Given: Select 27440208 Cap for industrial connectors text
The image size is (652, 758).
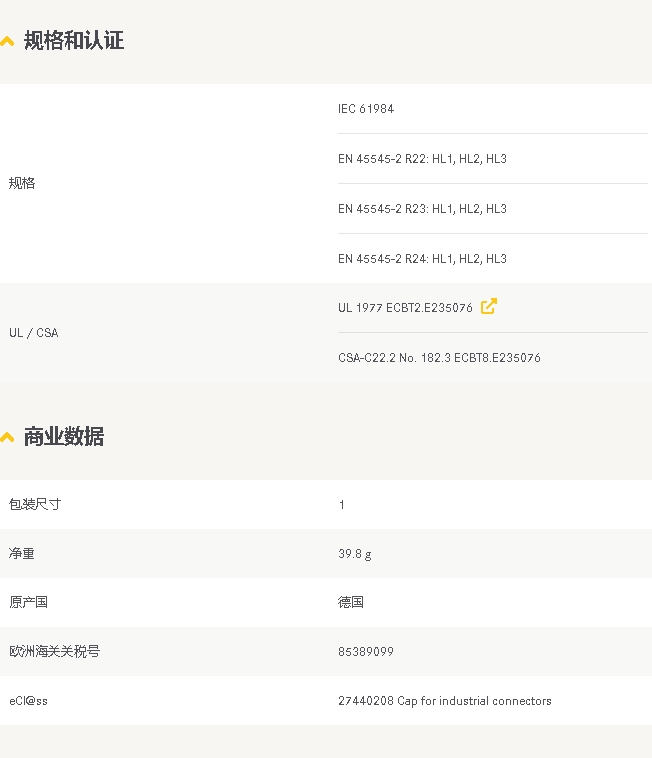Looking at the screenshot, I should tap(445, 701).
